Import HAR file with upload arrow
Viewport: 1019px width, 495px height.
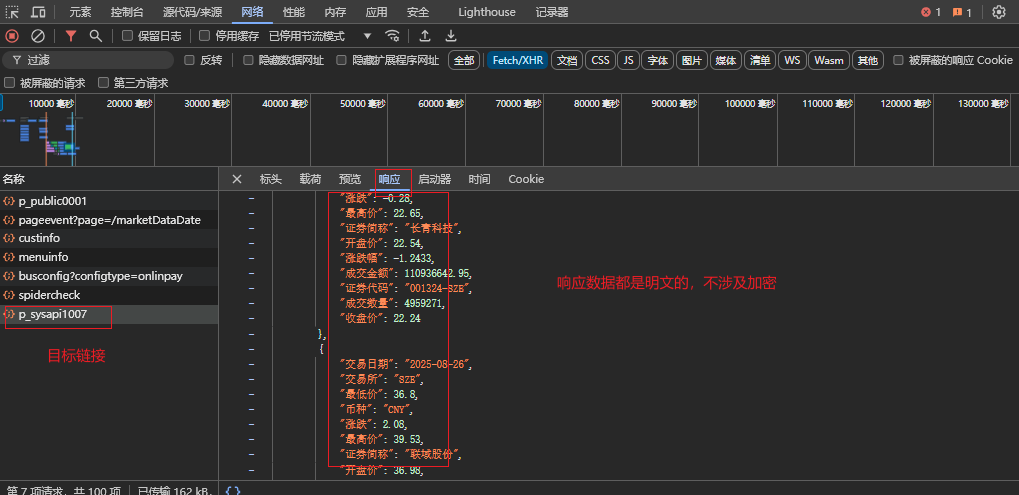pyautogui.click(x=424, y=36)
